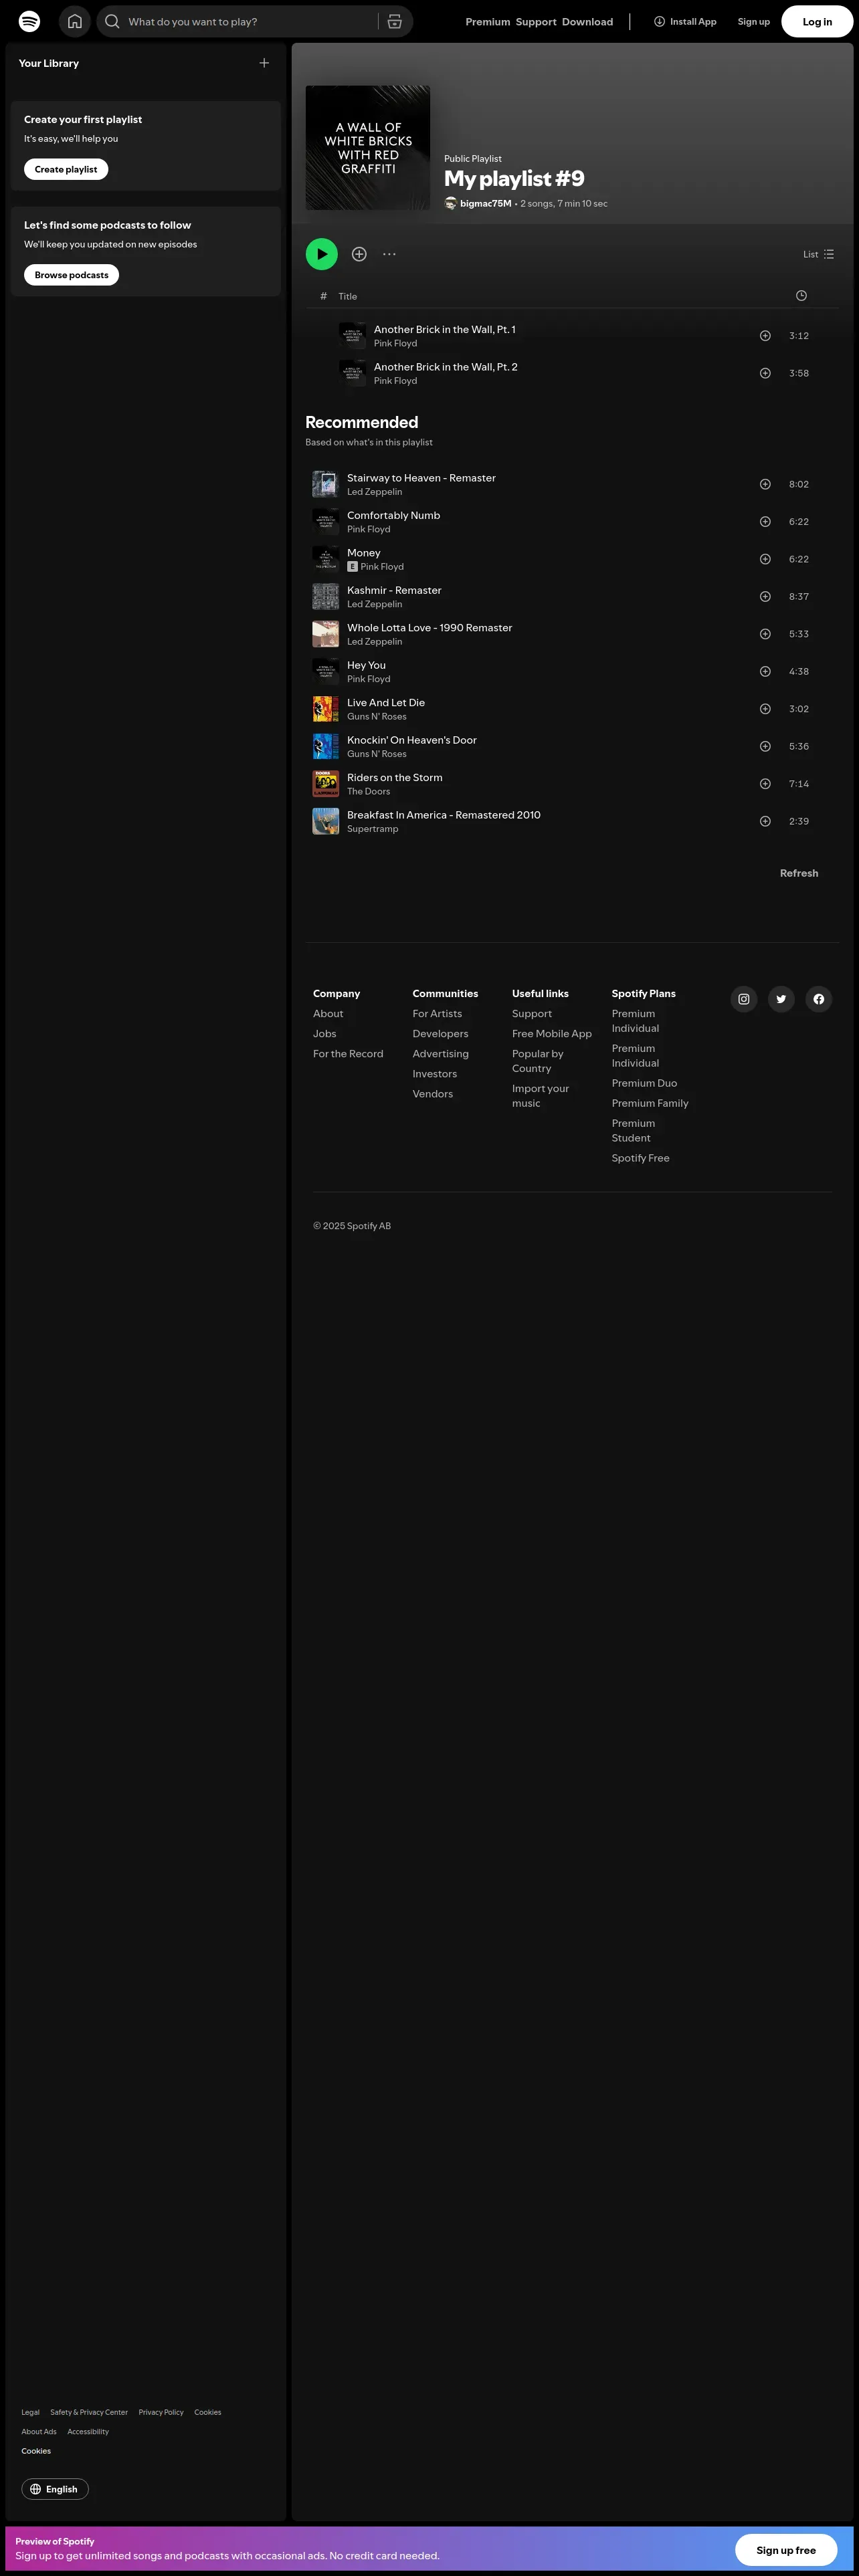Add Comfortably Numb to playlist

tap(765, 522)
